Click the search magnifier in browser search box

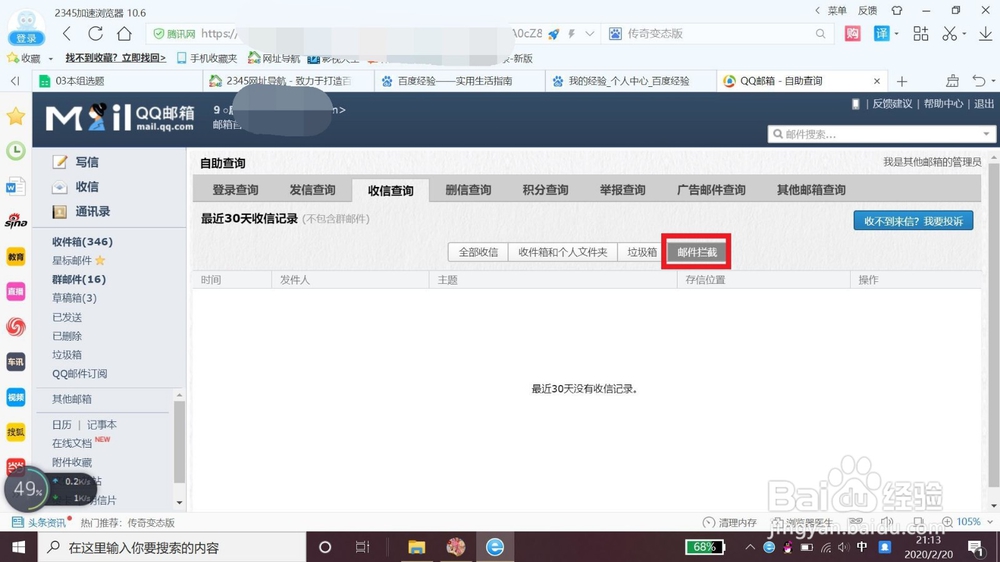point(820,34)
